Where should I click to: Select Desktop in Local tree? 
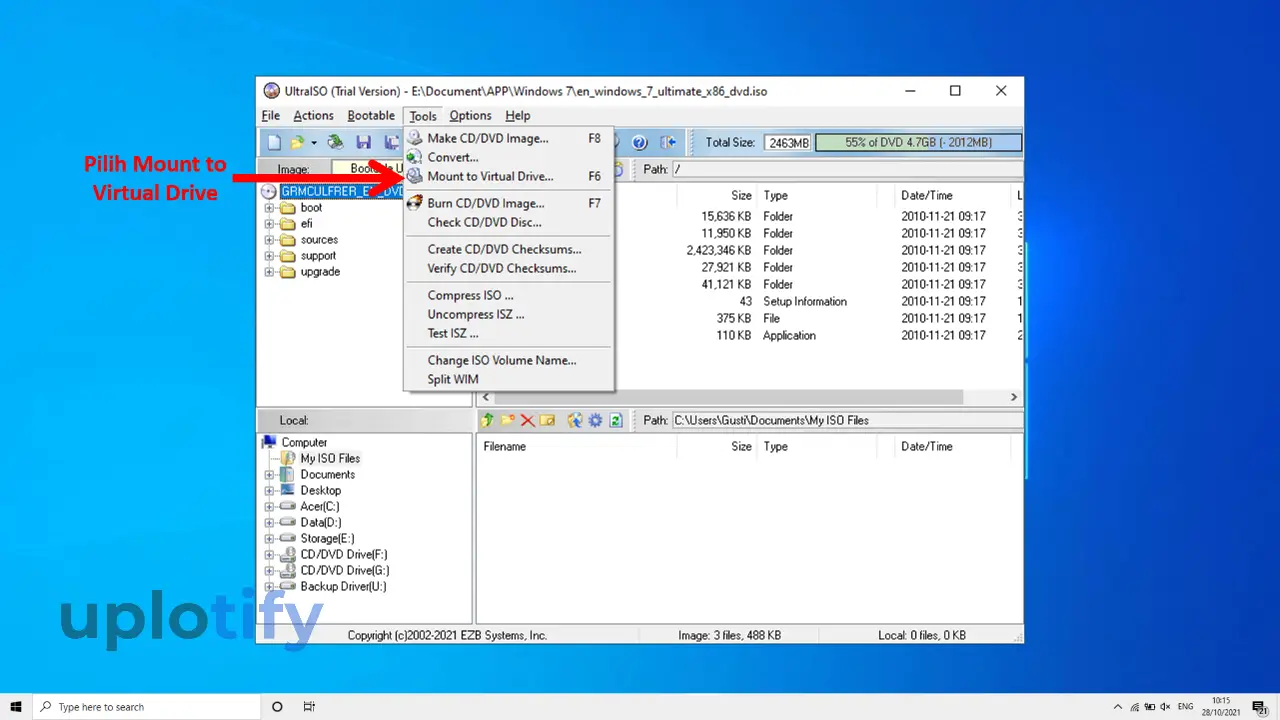coord(320,490)
